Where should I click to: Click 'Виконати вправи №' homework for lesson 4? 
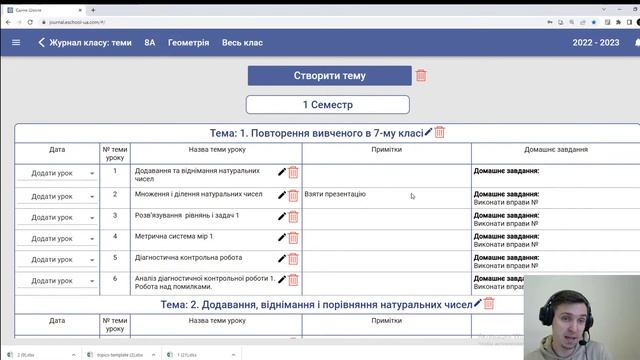(x=506, y=244)
